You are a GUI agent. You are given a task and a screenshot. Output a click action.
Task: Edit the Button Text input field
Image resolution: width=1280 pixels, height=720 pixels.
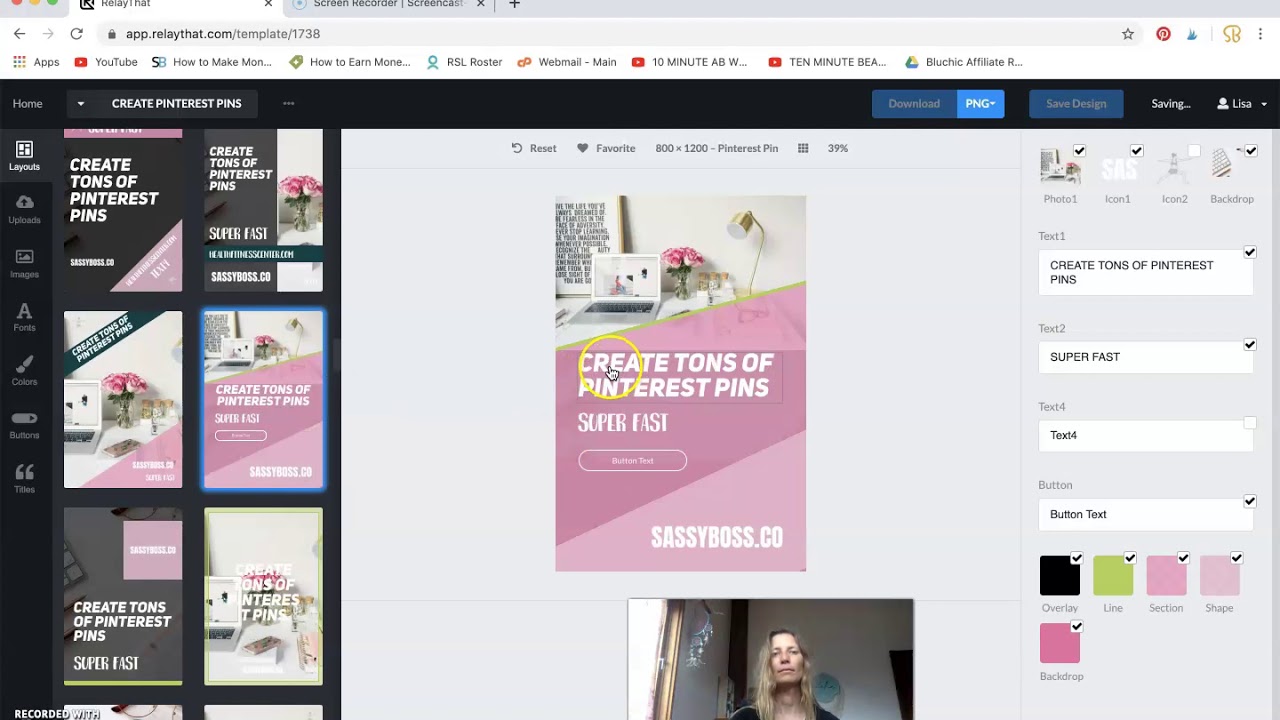(x=1146, y=514)
